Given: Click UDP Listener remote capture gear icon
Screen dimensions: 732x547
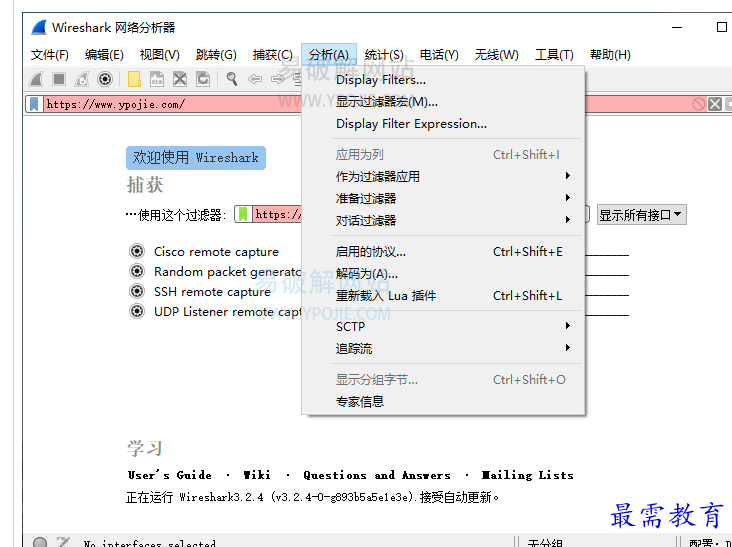Looking at the screenshot, I should pyautogui.click(x=137, y=311).
